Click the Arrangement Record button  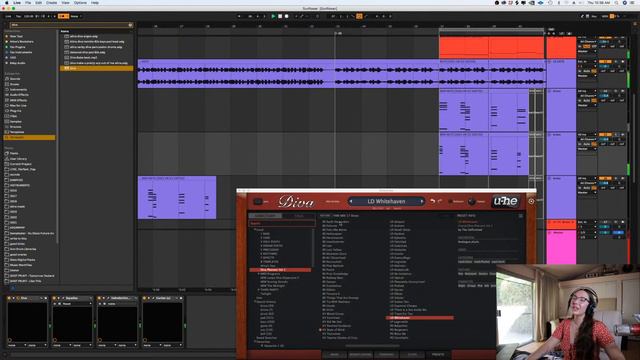287,16
